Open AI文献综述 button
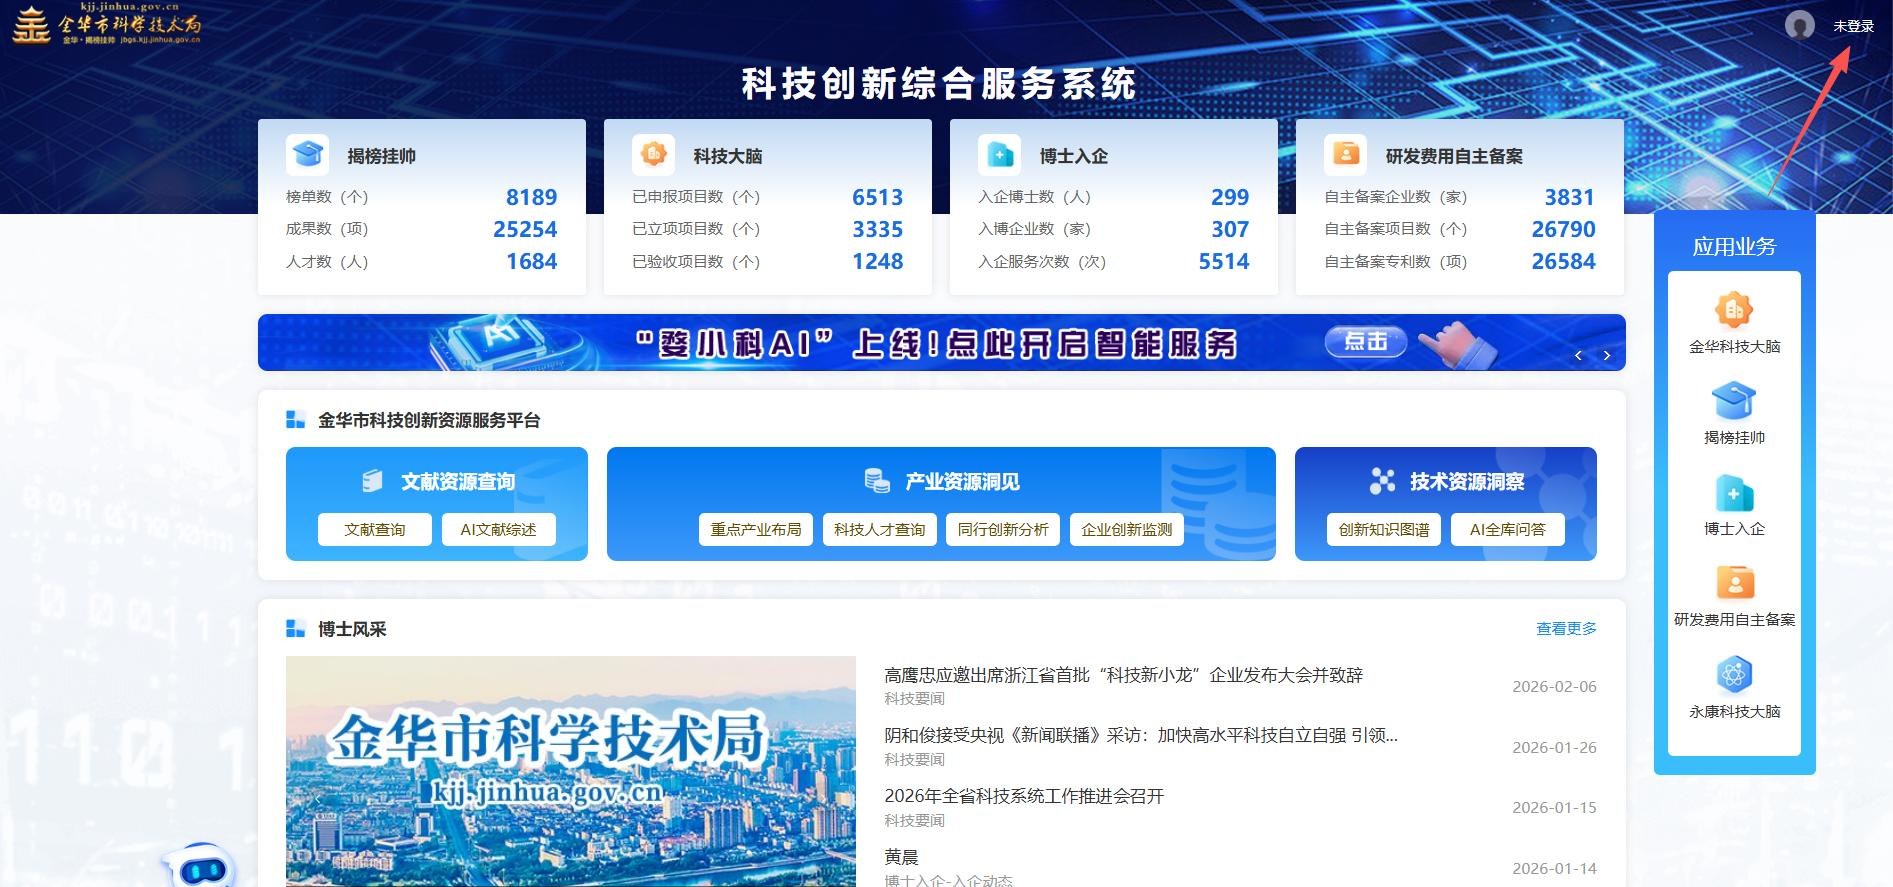The image size is (1893, 887). pos(498,530)
